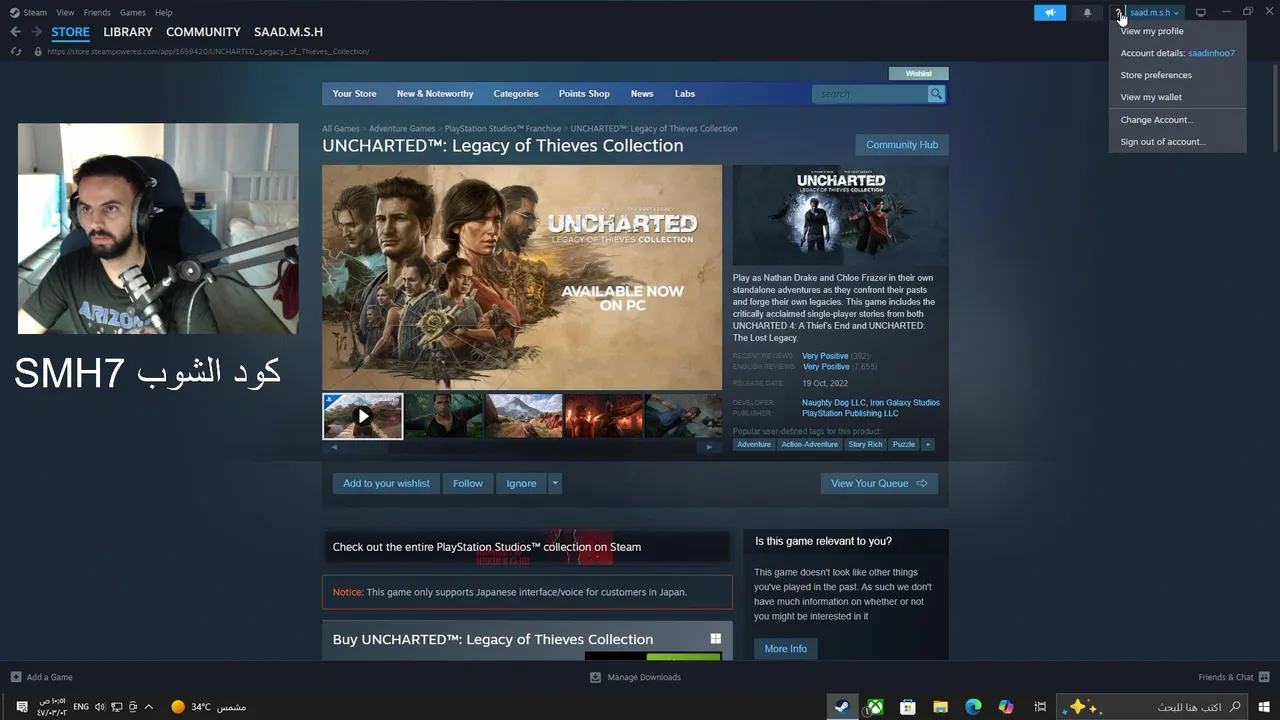Image resolution: width=1280 pixels, height=720 pixels.
Task: Open Points Shop in store nav
Action: [x=584, y=94]
